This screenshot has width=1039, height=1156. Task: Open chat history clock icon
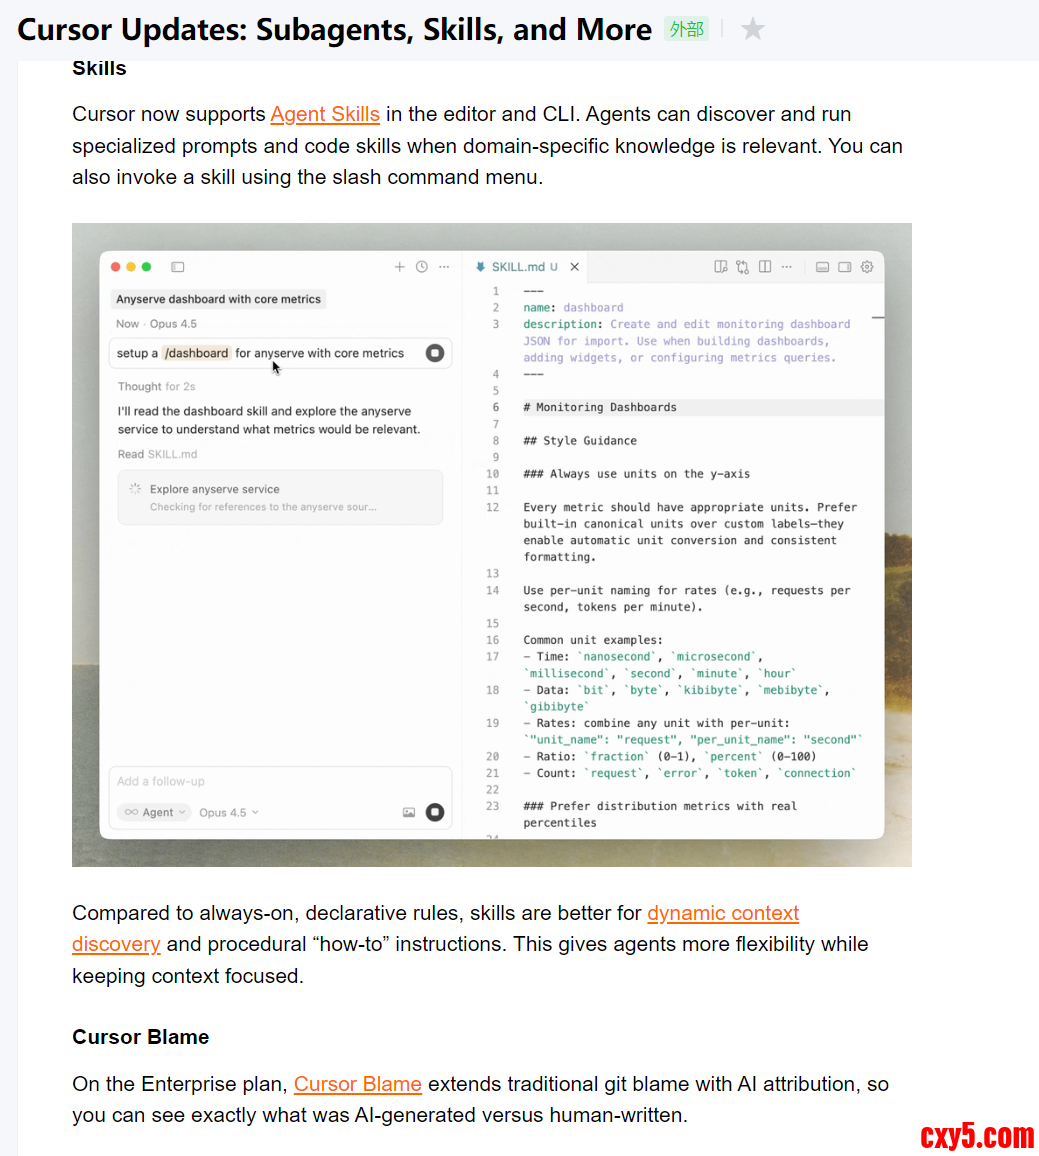tap(422, 267)
